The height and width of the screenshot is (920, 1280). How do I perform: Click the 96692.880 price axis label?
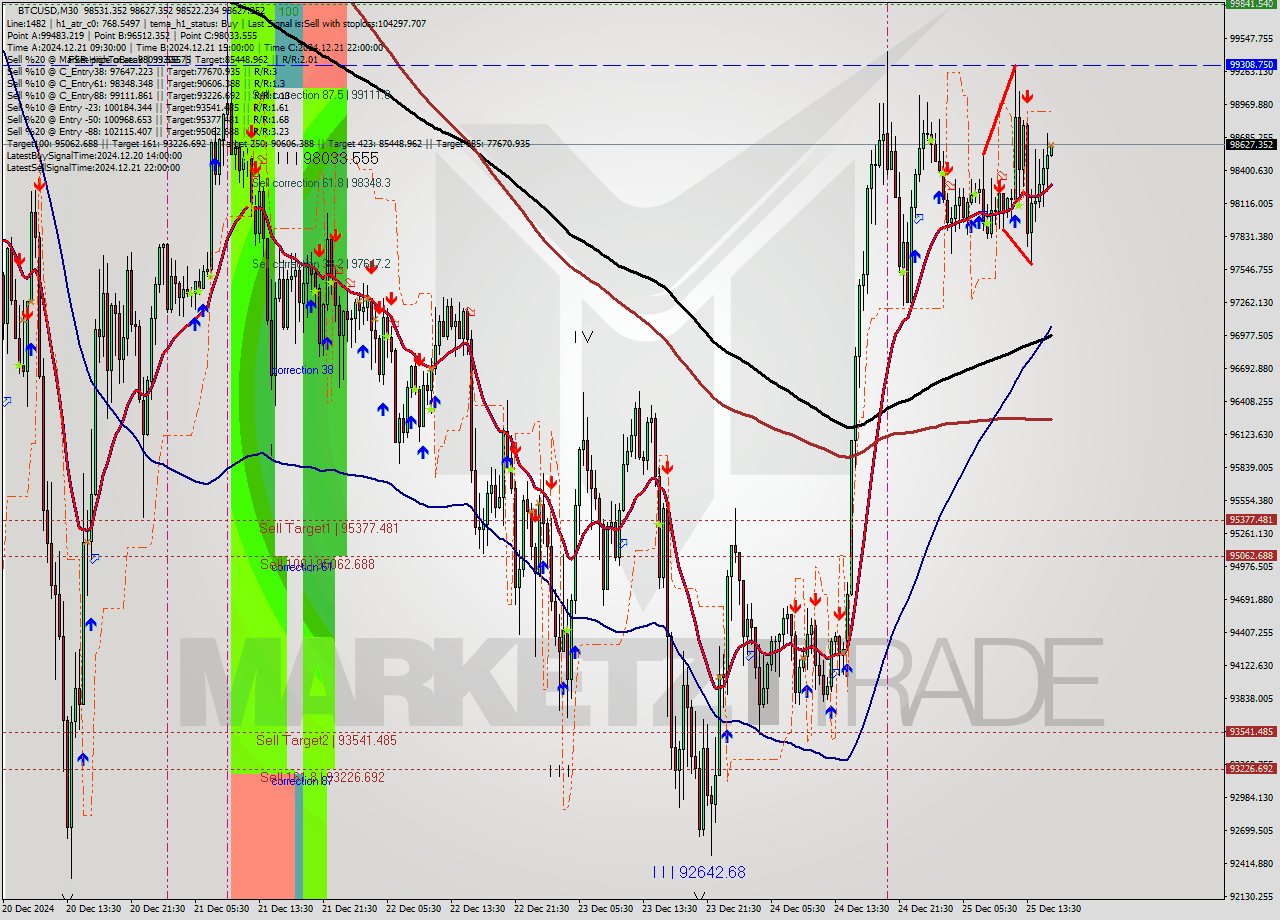(1251, 368)
